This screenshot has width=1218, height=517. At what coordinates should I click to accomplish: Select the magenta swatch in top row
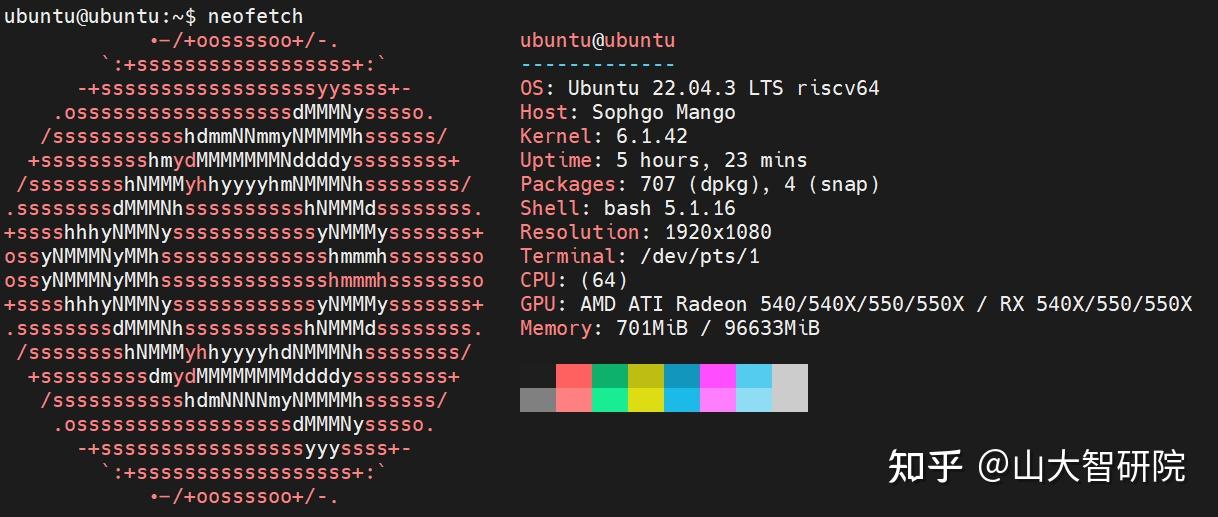(718, 376)
